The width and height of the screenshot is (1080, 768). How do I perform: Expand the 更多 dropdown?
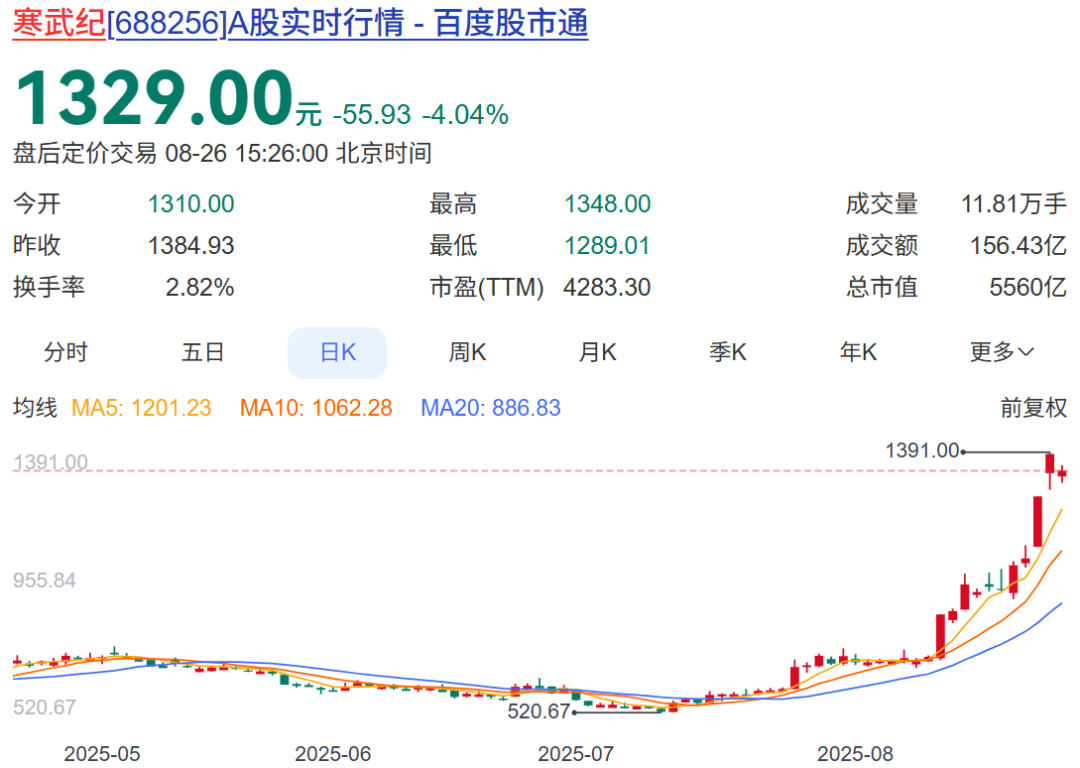(1002, 352)
